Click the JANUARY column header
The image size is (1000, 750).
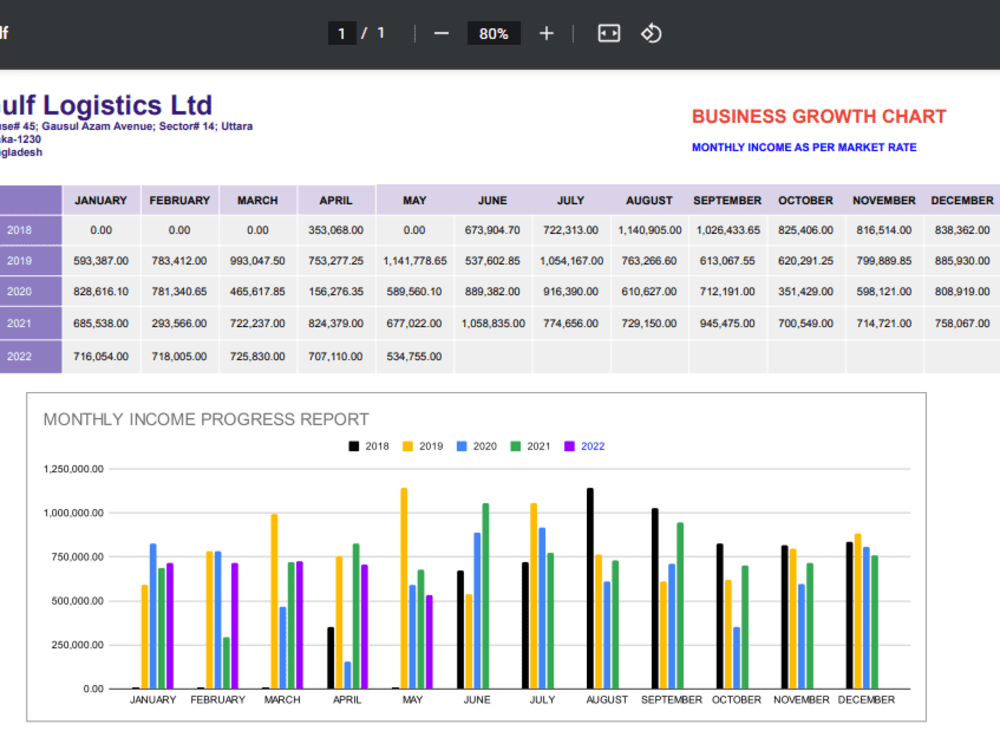tap(101, 200)
